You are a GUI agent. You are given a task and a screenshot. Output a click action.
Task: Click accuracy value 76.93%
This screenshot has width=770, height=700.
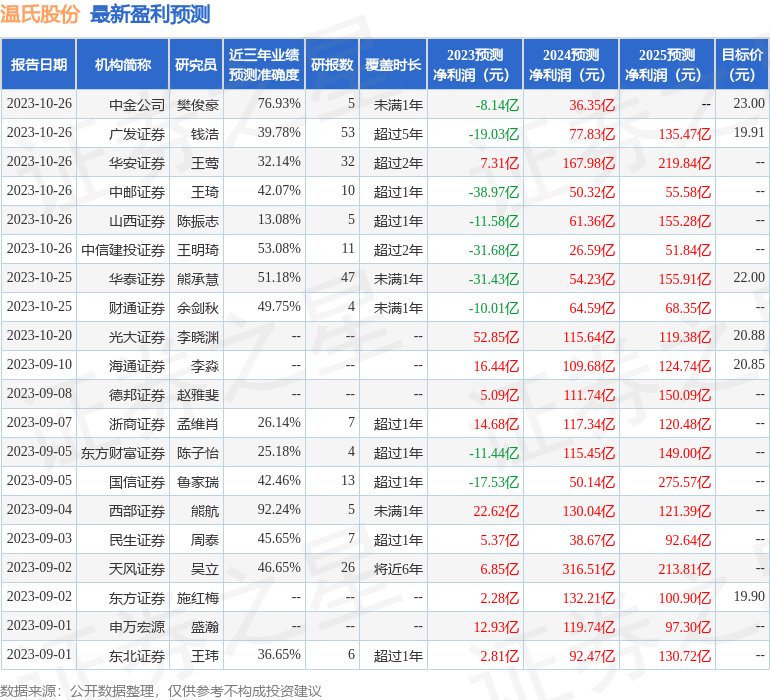(x=279, y=103)
